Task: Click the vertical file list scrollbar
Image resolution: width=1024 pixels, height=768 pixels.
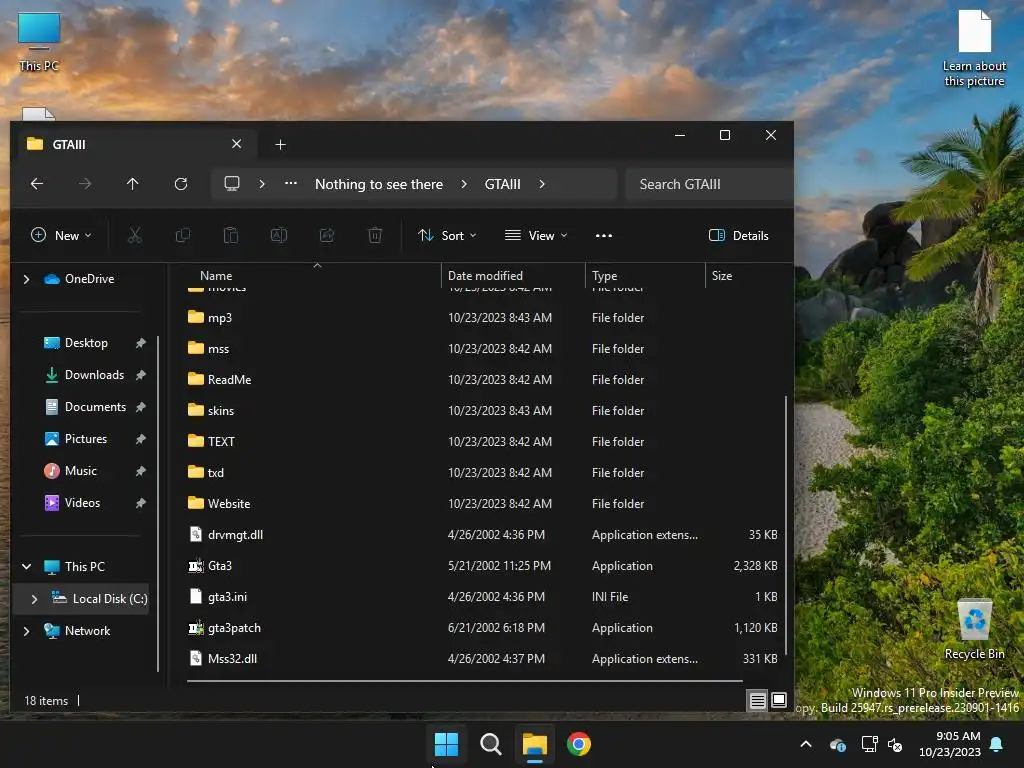Action: [x=786, y=525]
